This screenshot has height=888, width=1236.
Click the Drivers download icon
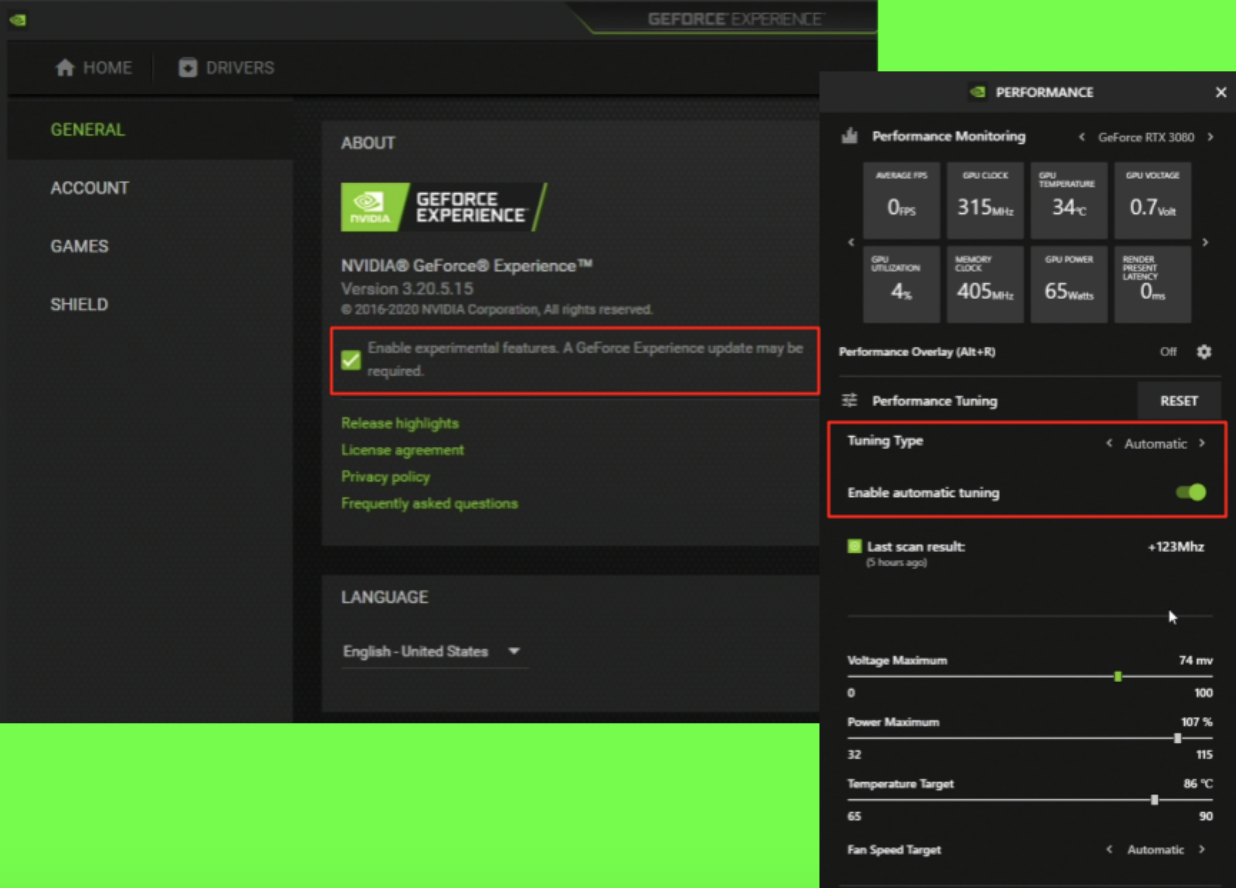(x=188, y=68)
